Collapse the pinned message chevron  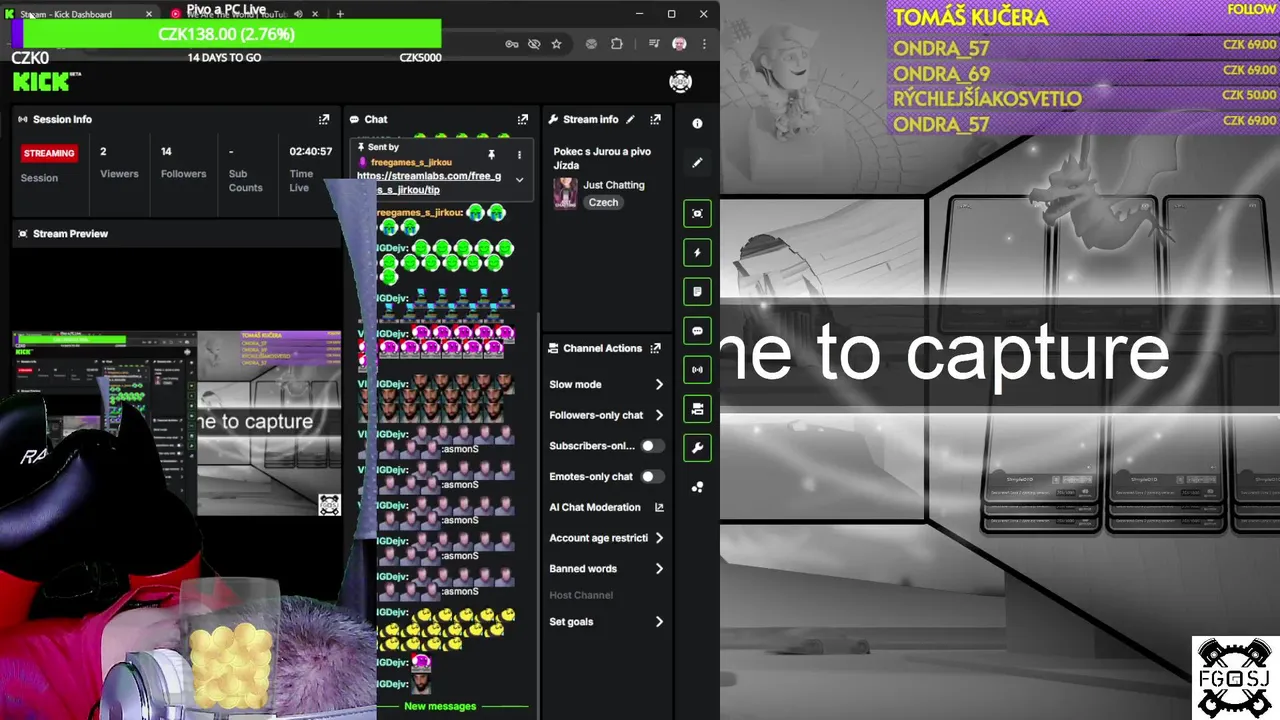click(x=519, y=180)
